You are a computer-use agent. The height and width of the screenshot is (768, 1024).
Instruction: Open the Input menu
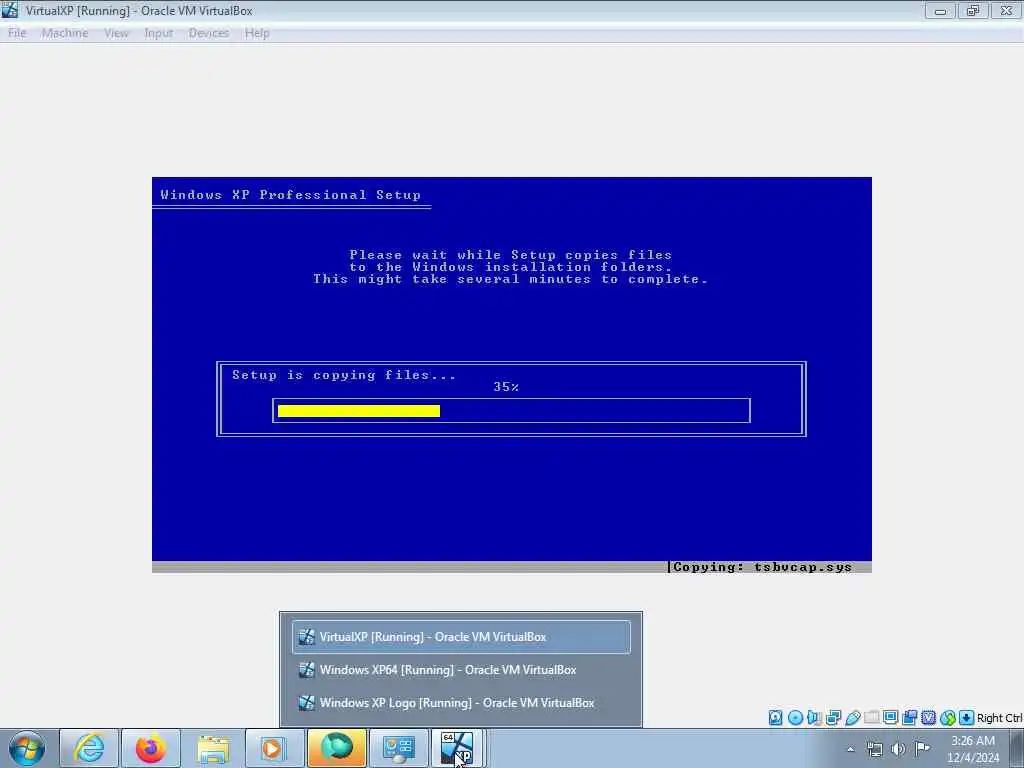tap(159, 33)
